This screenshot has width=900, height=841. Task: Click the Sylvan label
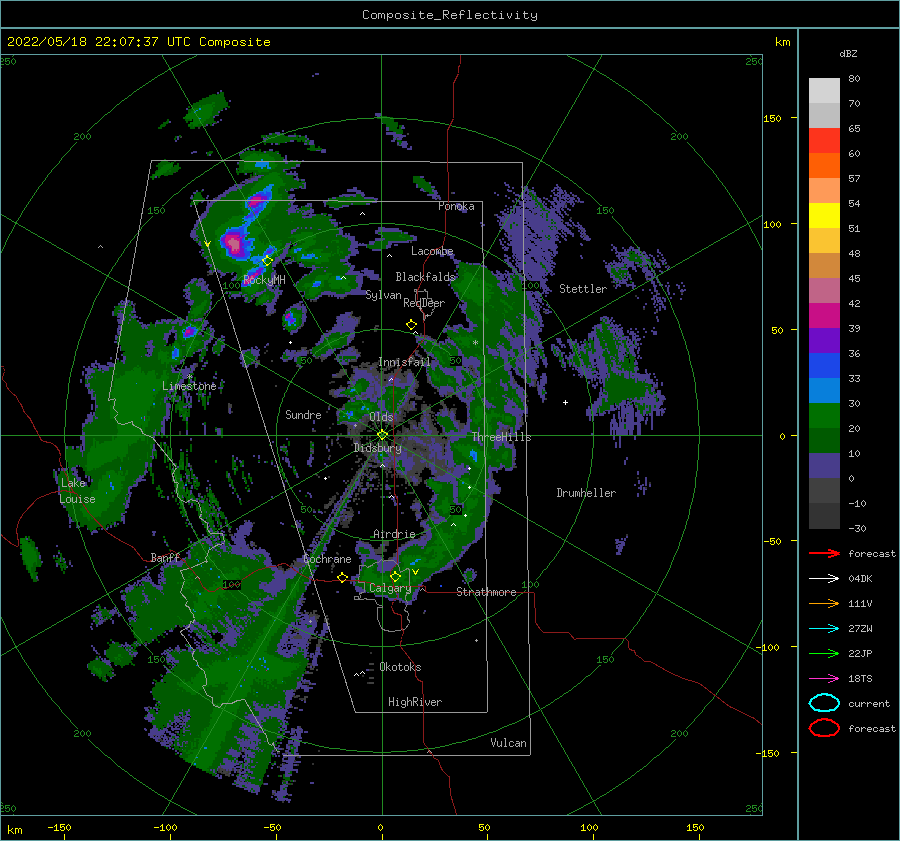click(383, 295)
